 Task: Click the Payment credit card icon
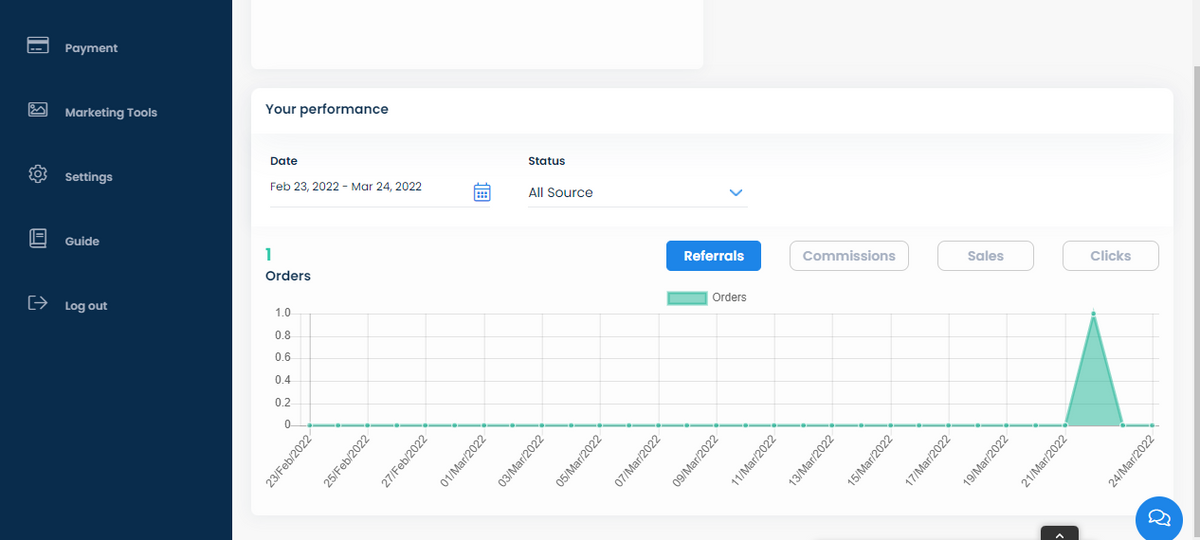[x=38, y=46]
